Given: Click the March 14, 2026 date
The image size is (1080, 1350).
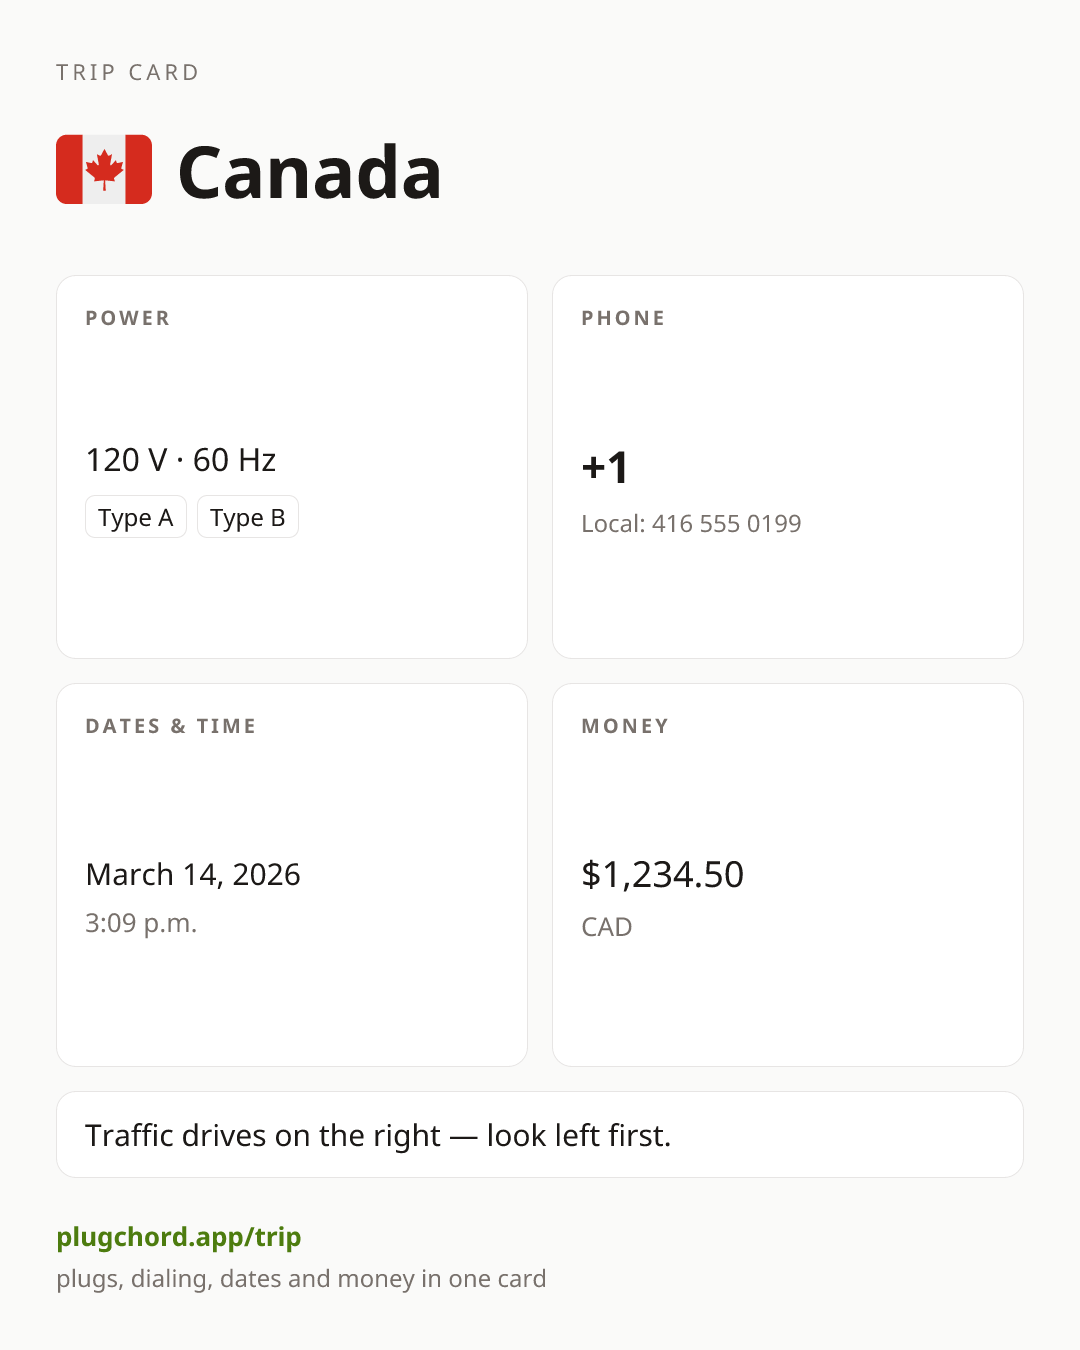Looking at the screenshot, I should point(193,874).
